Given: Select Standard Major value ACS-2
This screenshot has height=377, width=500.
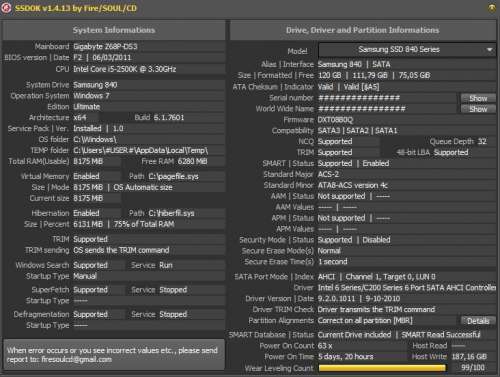Looking at the screenshot, I should [x=328, y=174].
